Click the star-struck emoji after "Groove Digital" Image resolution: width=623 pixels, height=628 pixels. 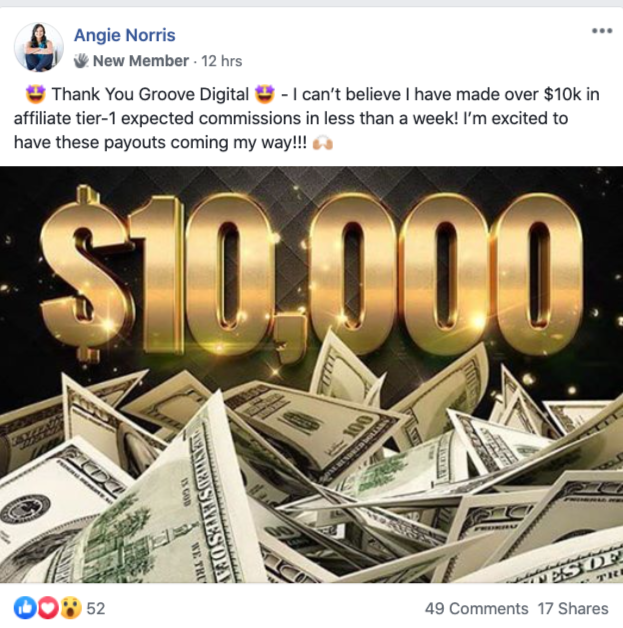click(x=265, y=95)
